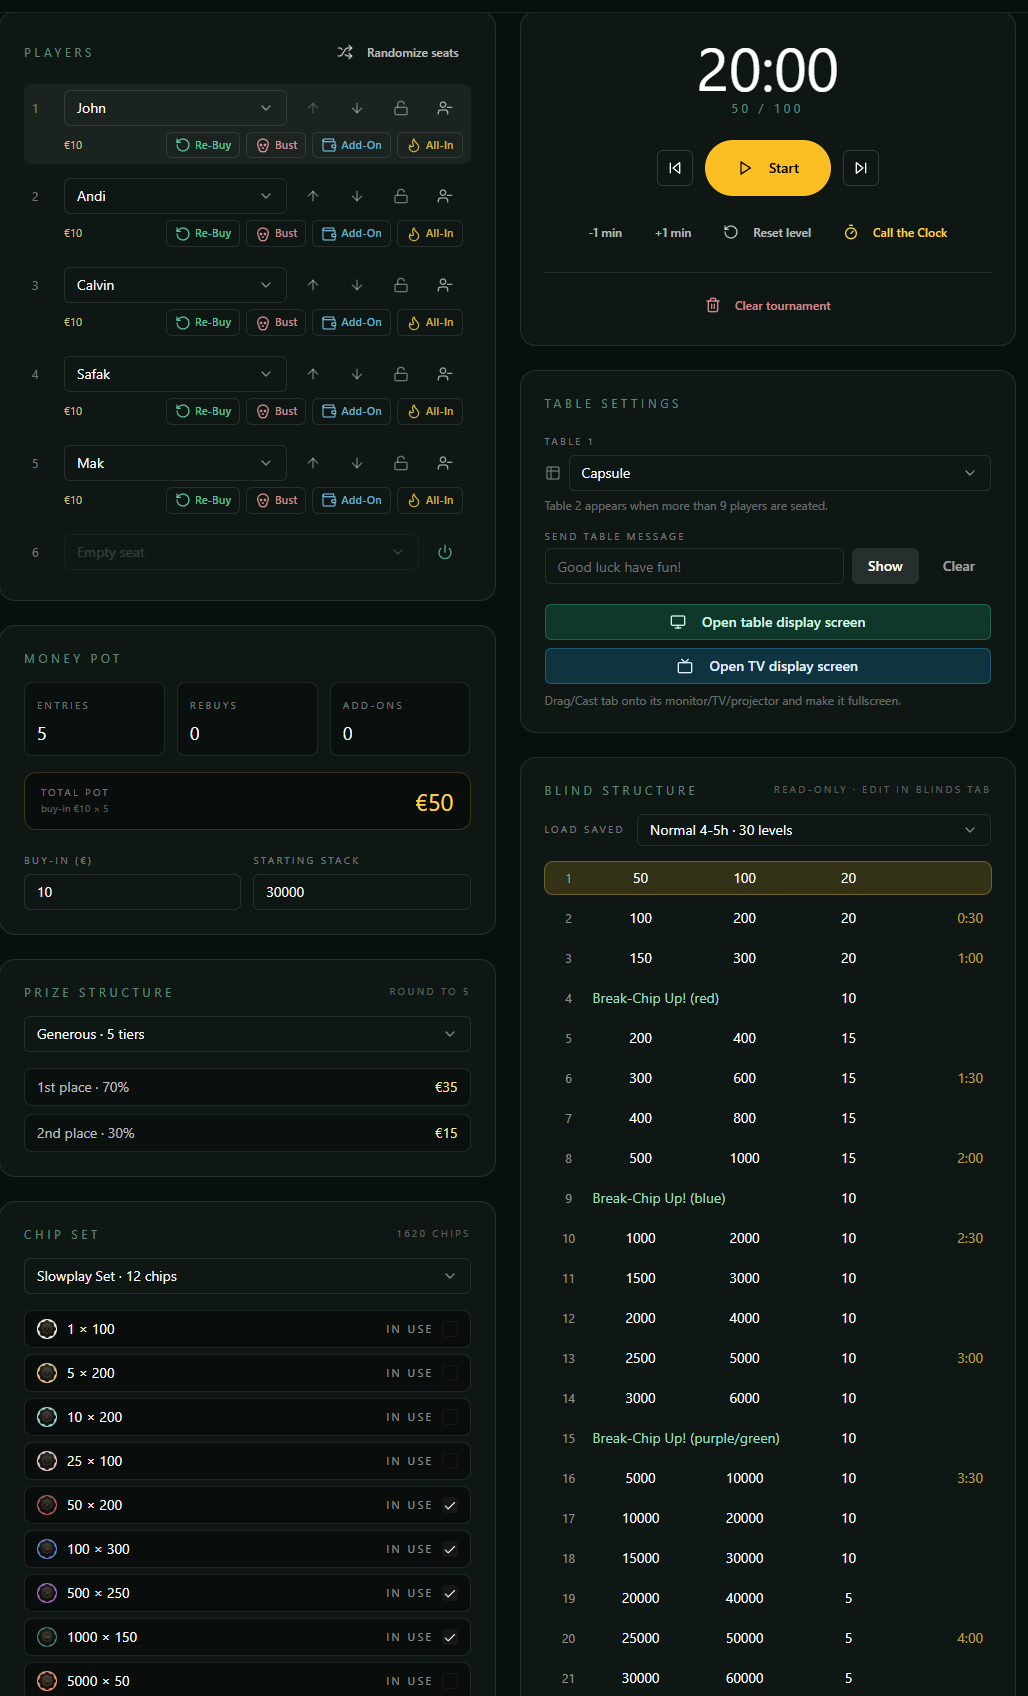Image resolution: width=1028 pixels, height=1696 pixels.
Task: Open the Calvin player dropdown
Action: pos(175,285)
